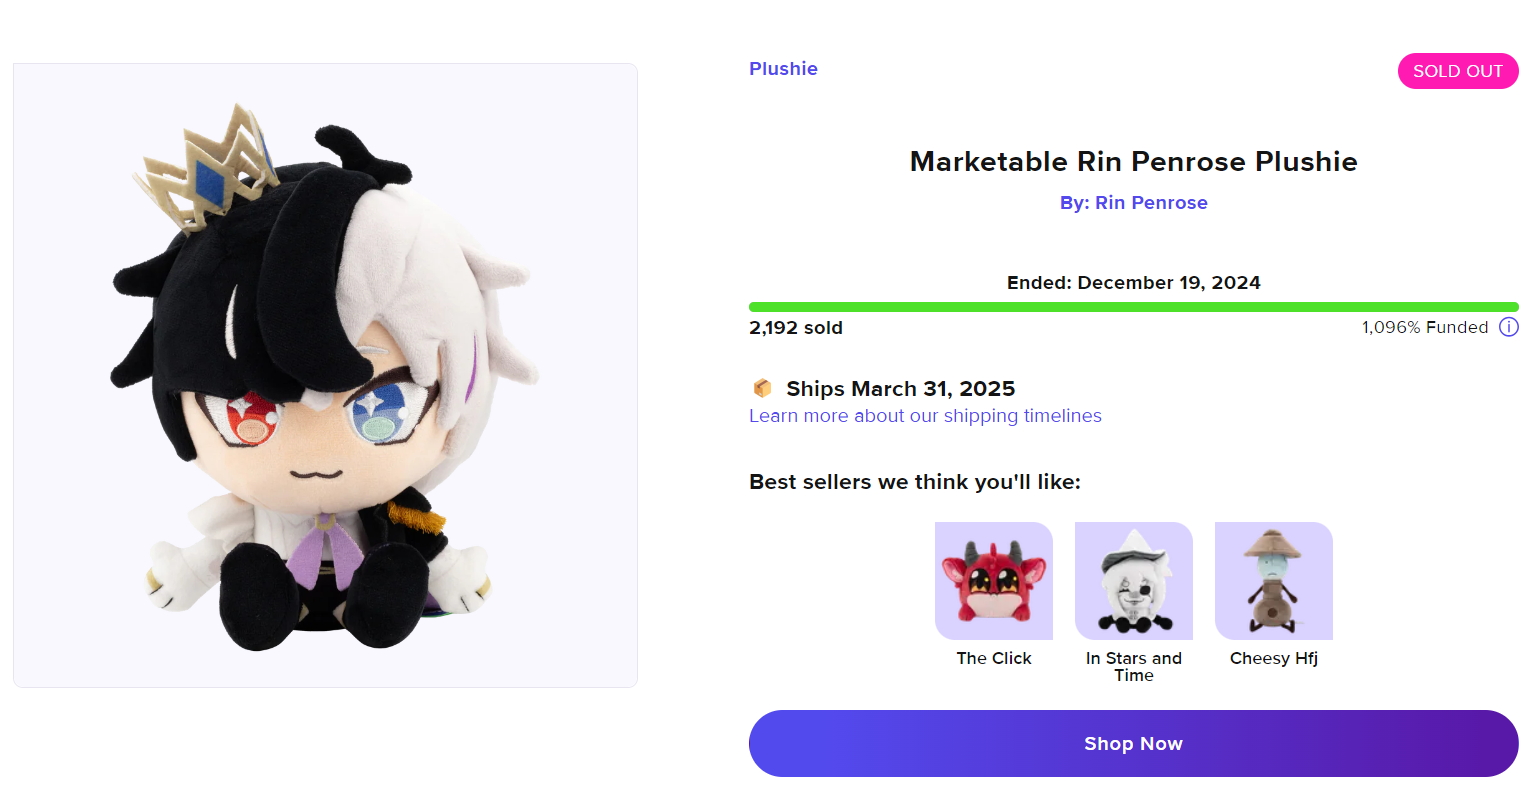The height and width of the screenshot is (785, 1539).
Task: Select "Cheesy Hfj" product name label
Action: click(x=1273, y=658)
